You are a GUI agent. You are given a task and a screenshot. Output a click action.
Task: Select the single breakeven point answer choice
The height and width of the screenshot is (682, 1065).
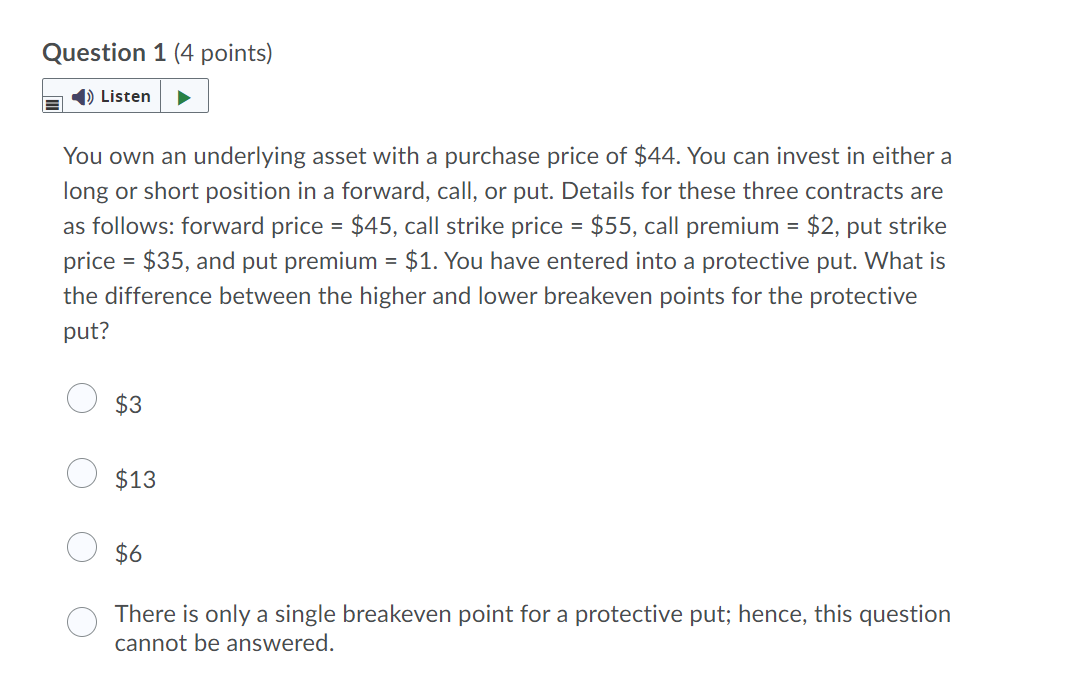click(x=81, y=622)
